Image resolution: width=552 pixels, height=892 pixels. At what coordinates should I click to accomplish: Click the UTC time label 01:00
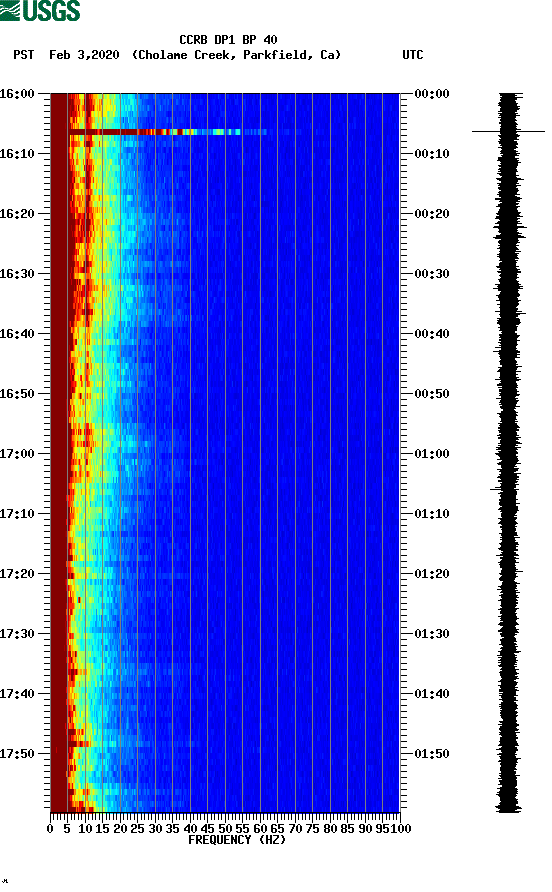coord(432,454)
